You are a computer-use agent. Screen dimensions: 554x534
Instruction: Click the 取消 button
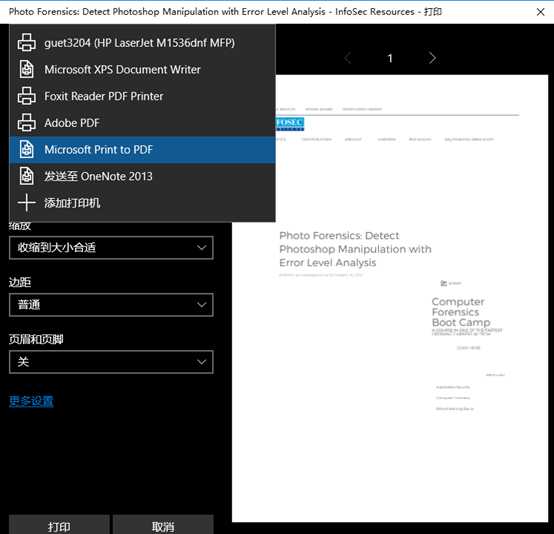pos(163,525)
